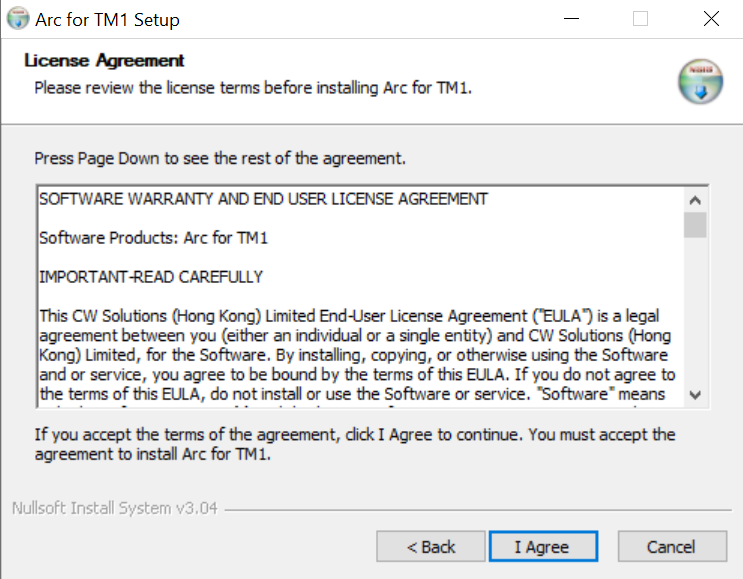The image size is (743, 579).
Task: Click the License Agreement header title
Action: [x=104, y=61]
